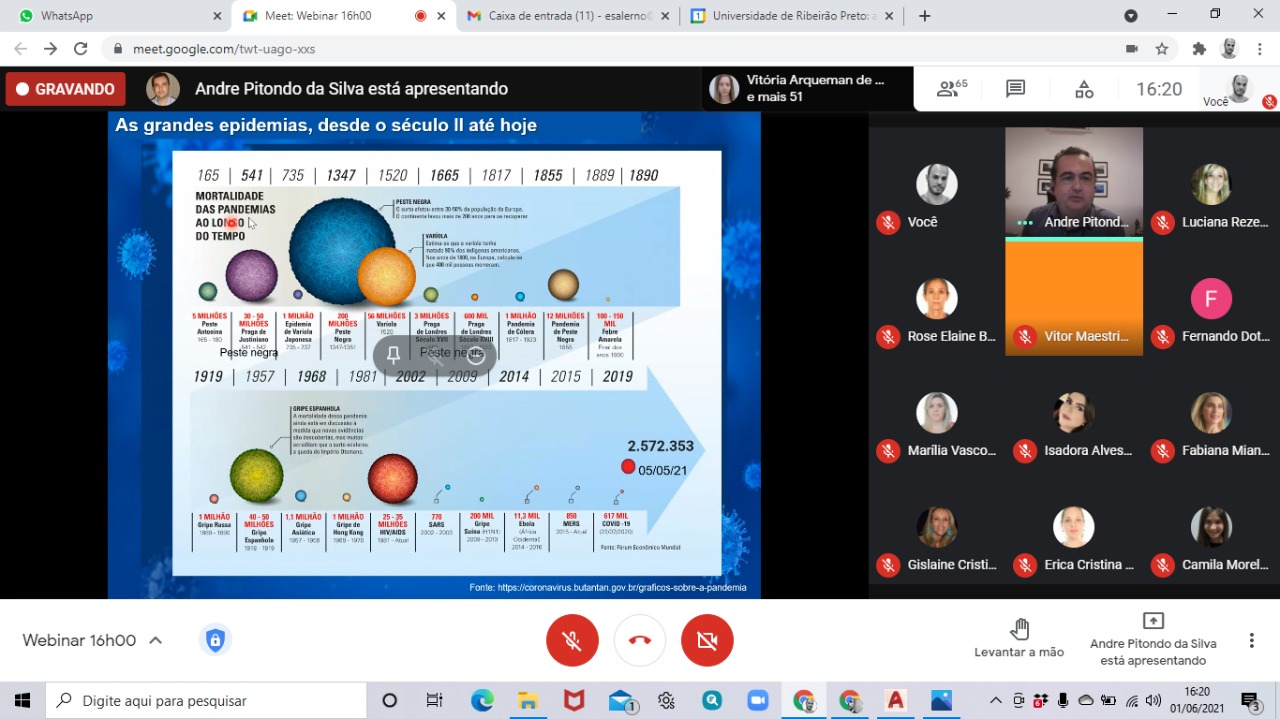Expand meeting details next to Webinar 16h00
1280x719 pixels.
(x=155, y=641)
